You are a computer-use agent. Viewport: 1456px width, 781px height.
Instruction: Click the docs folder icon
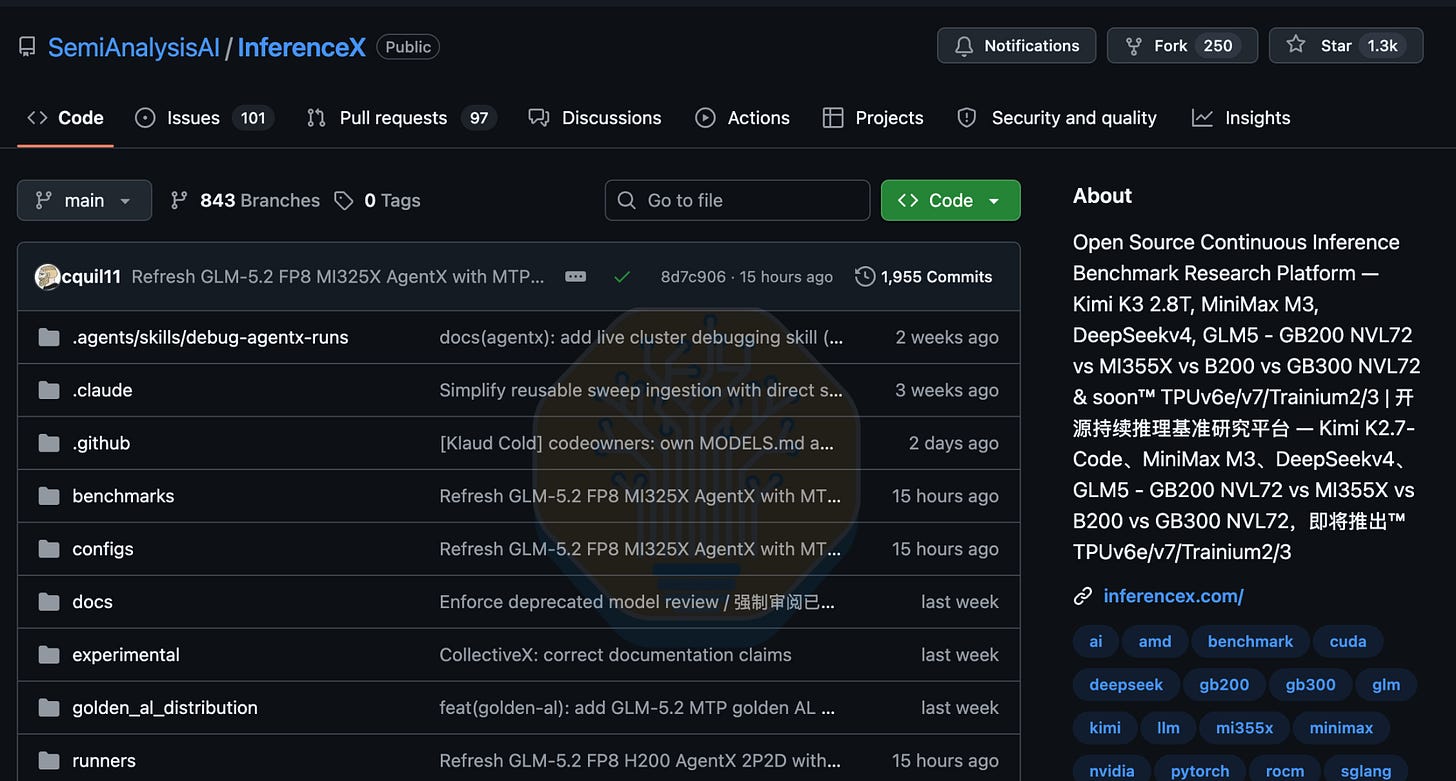(x=48, y=602)
